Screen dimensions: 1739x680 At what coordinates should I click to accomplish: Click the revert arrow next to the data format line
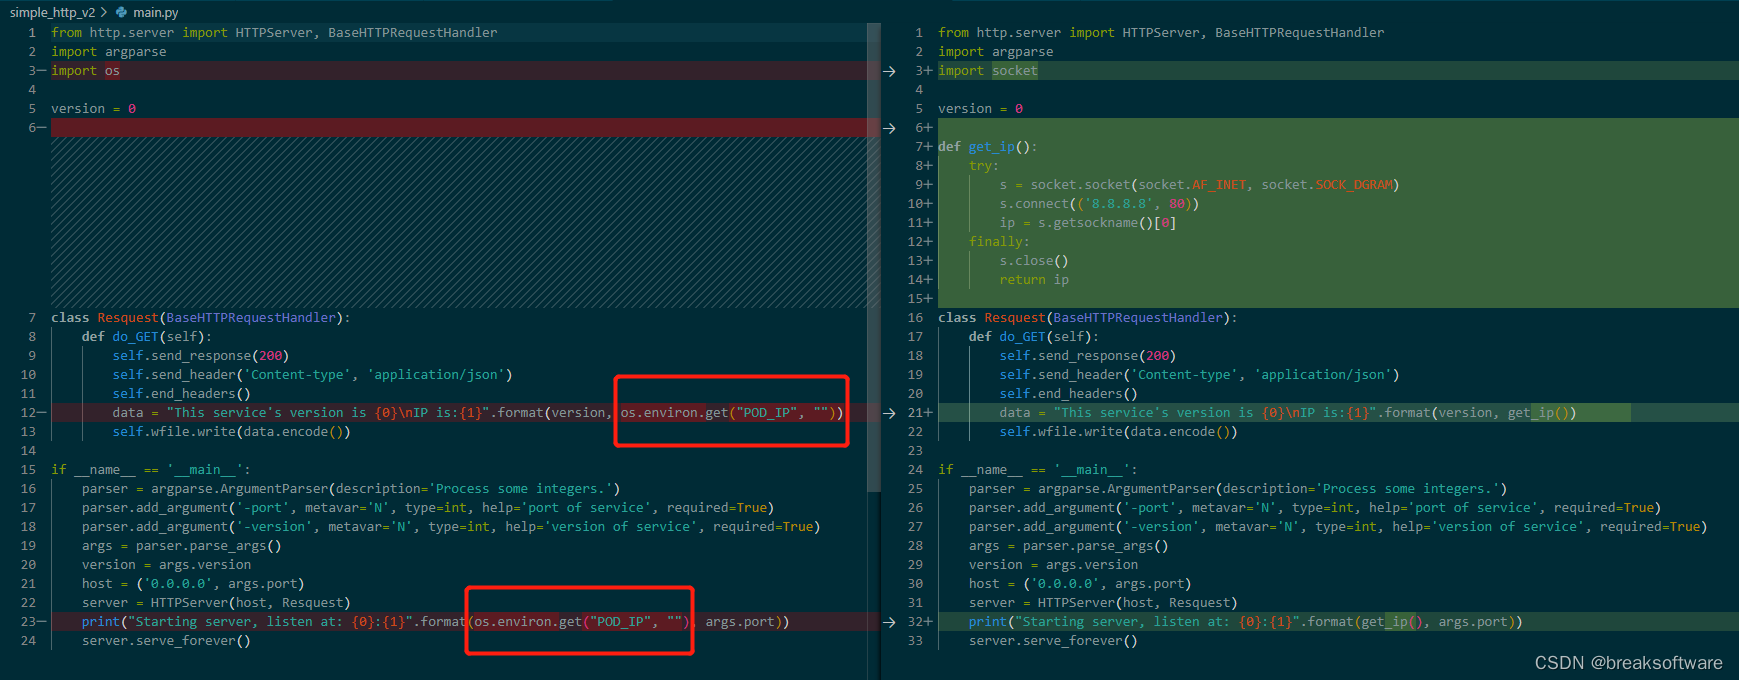tap(889, 413)
